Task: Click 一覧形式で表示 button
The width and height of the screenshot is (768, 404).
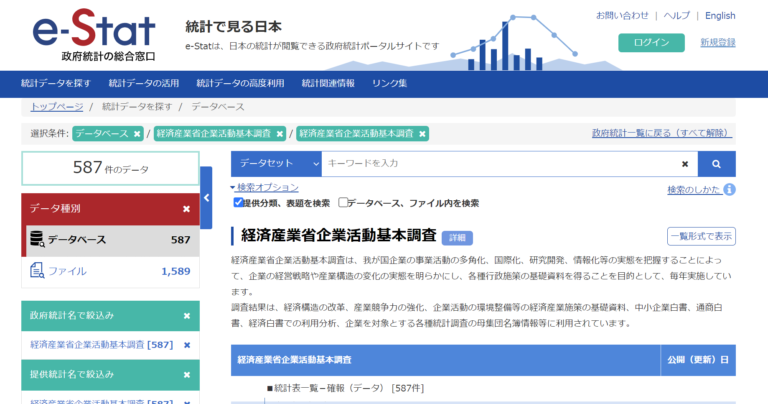Action: 701,236
